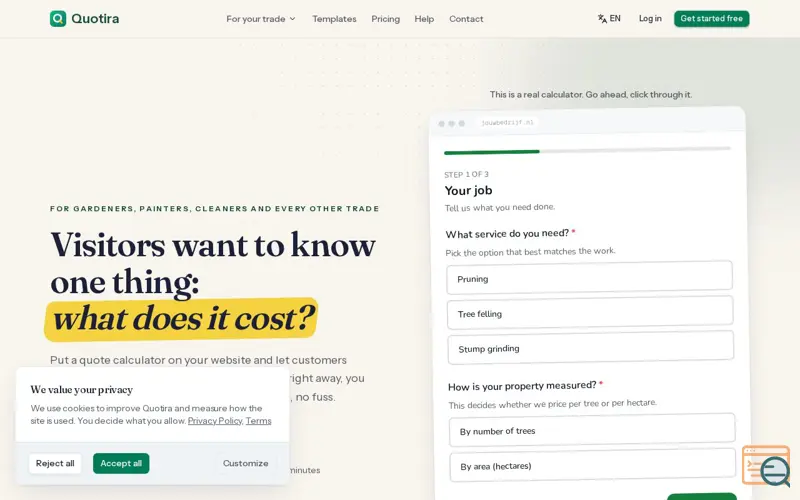Open the Contact page
The width and height of the screenshot is (800, 500).
coord(466,19)
